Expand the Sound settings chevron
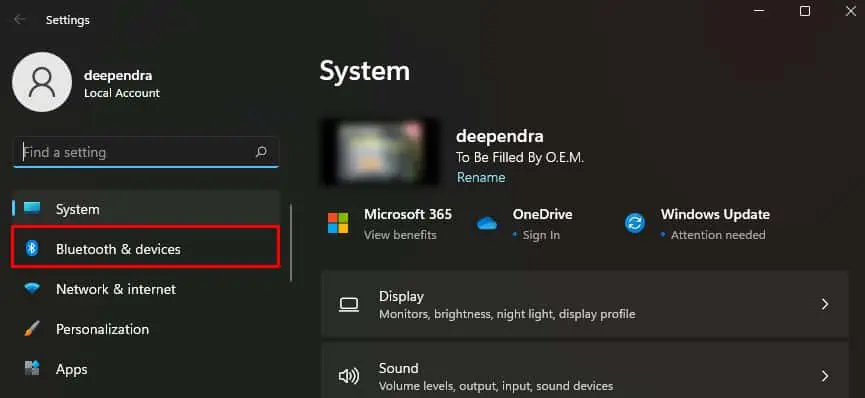The width and height of the screenshot is (865, 398). click(825, 376)
